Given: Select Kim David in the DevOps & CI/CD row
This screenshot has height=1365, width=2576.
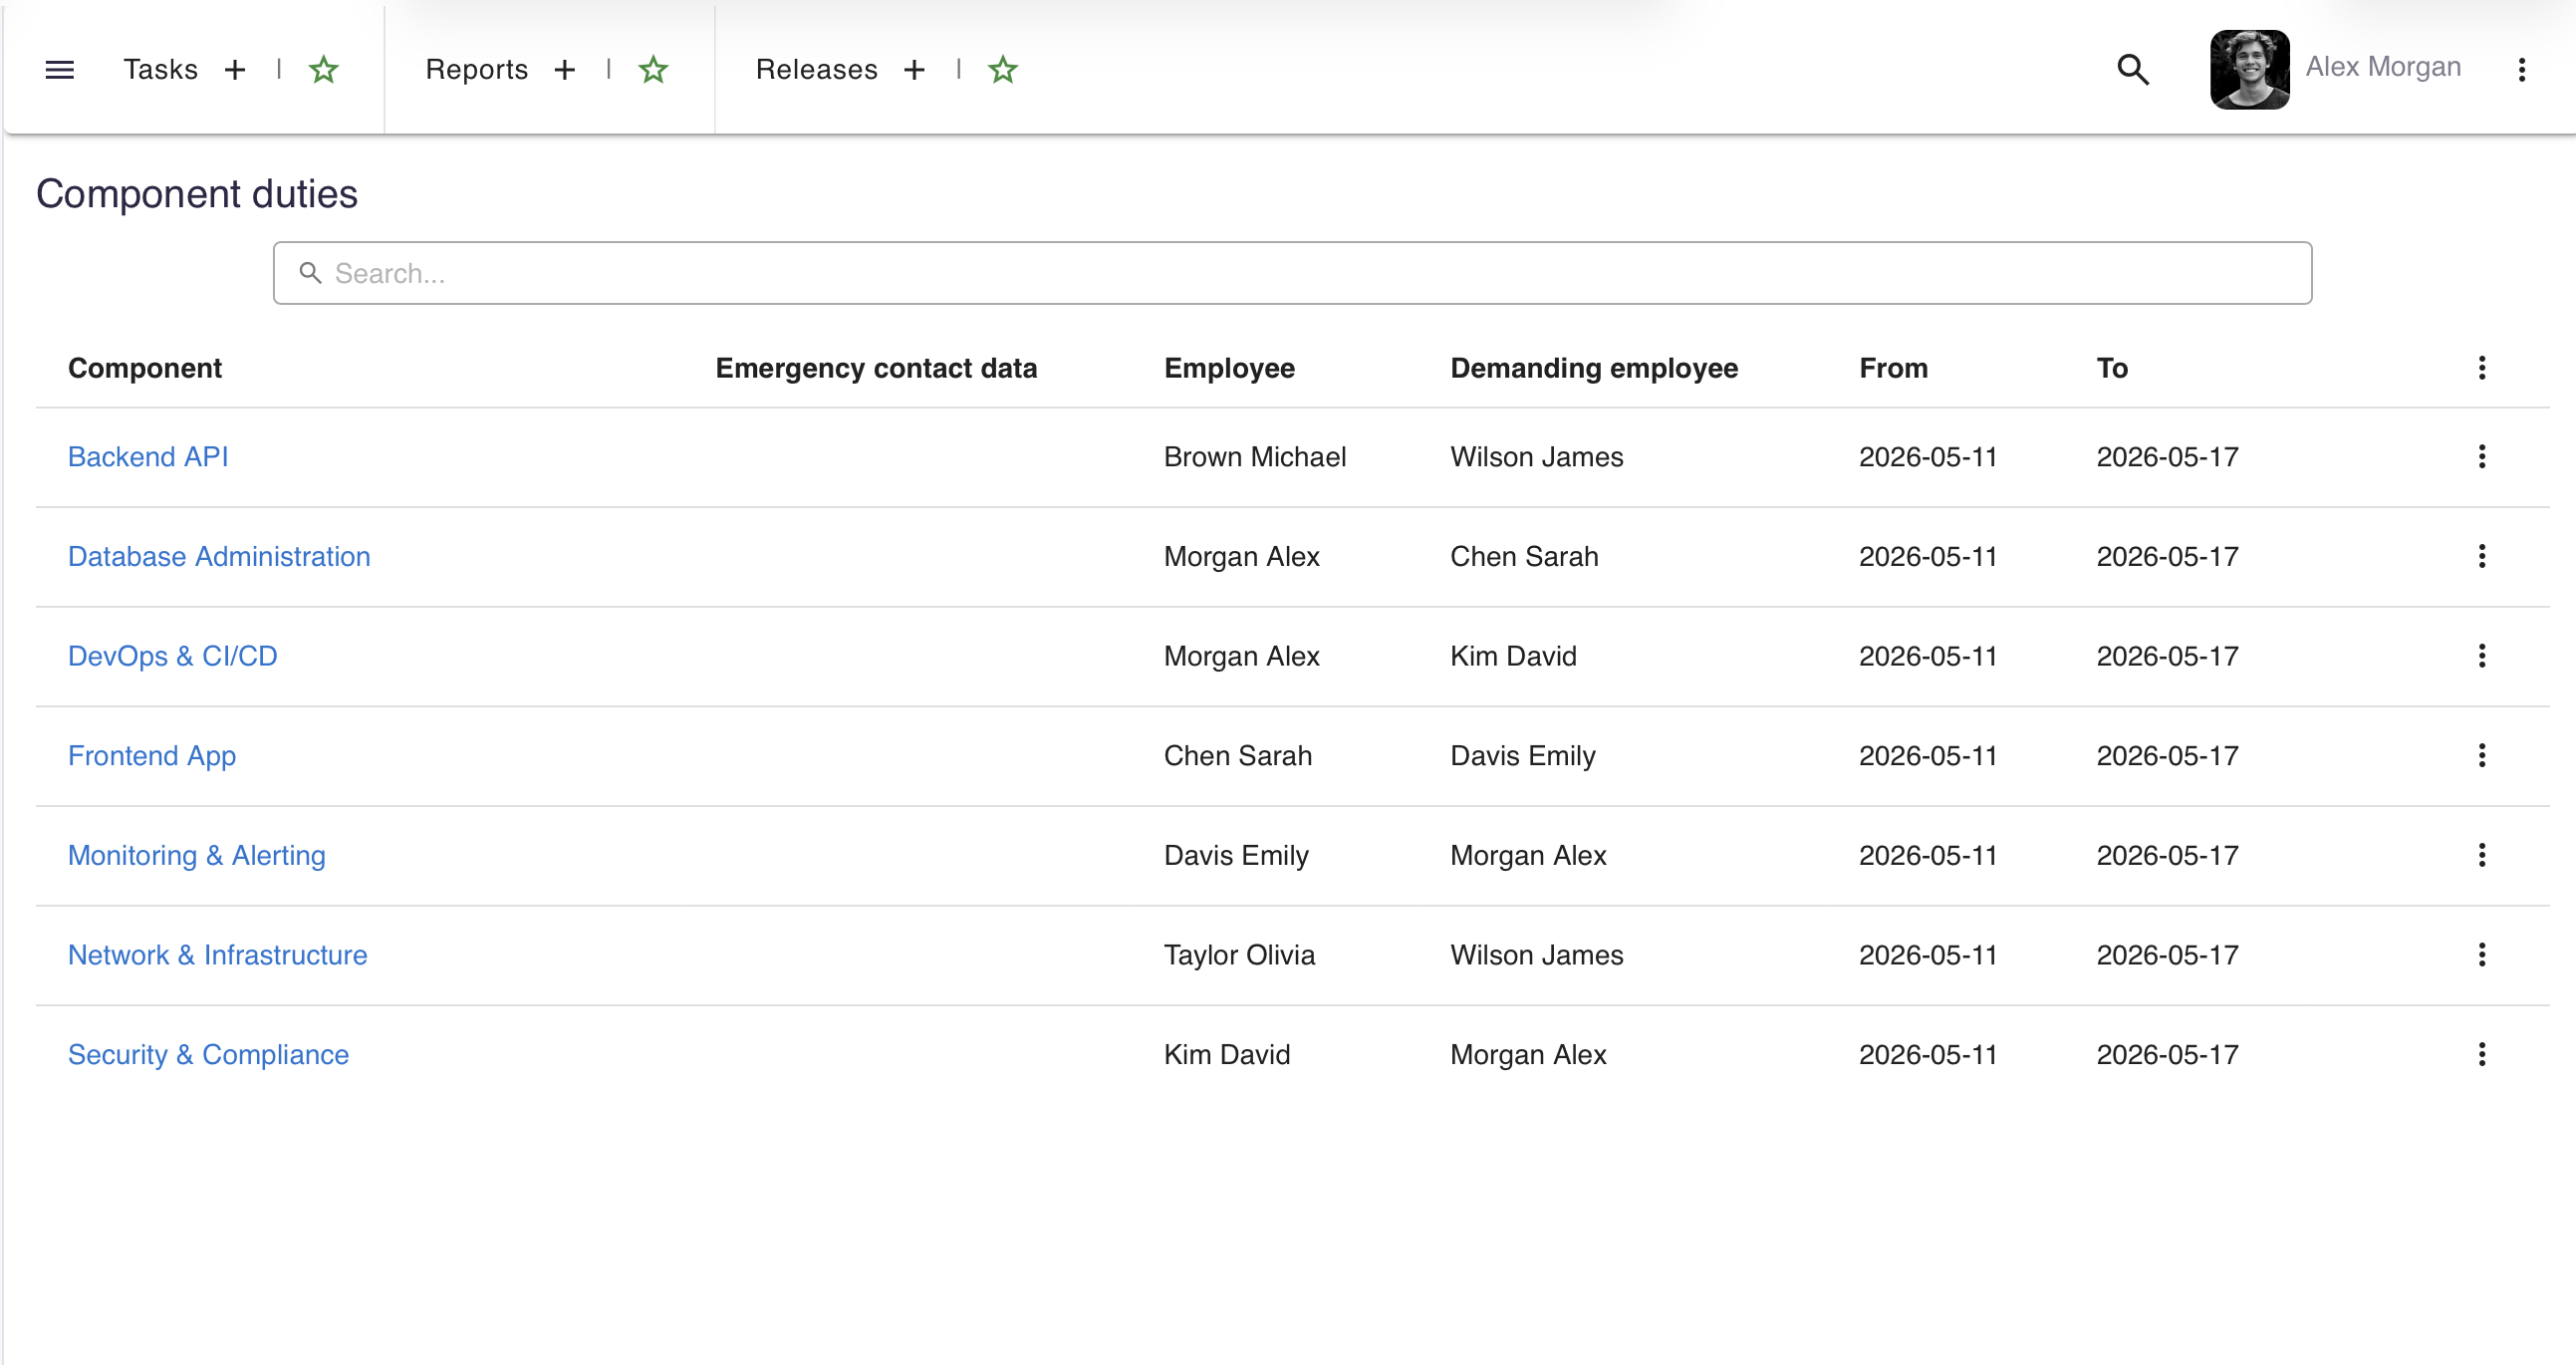Looking at the screenshot, I should pyautogui.click(x=1513, y=655).
